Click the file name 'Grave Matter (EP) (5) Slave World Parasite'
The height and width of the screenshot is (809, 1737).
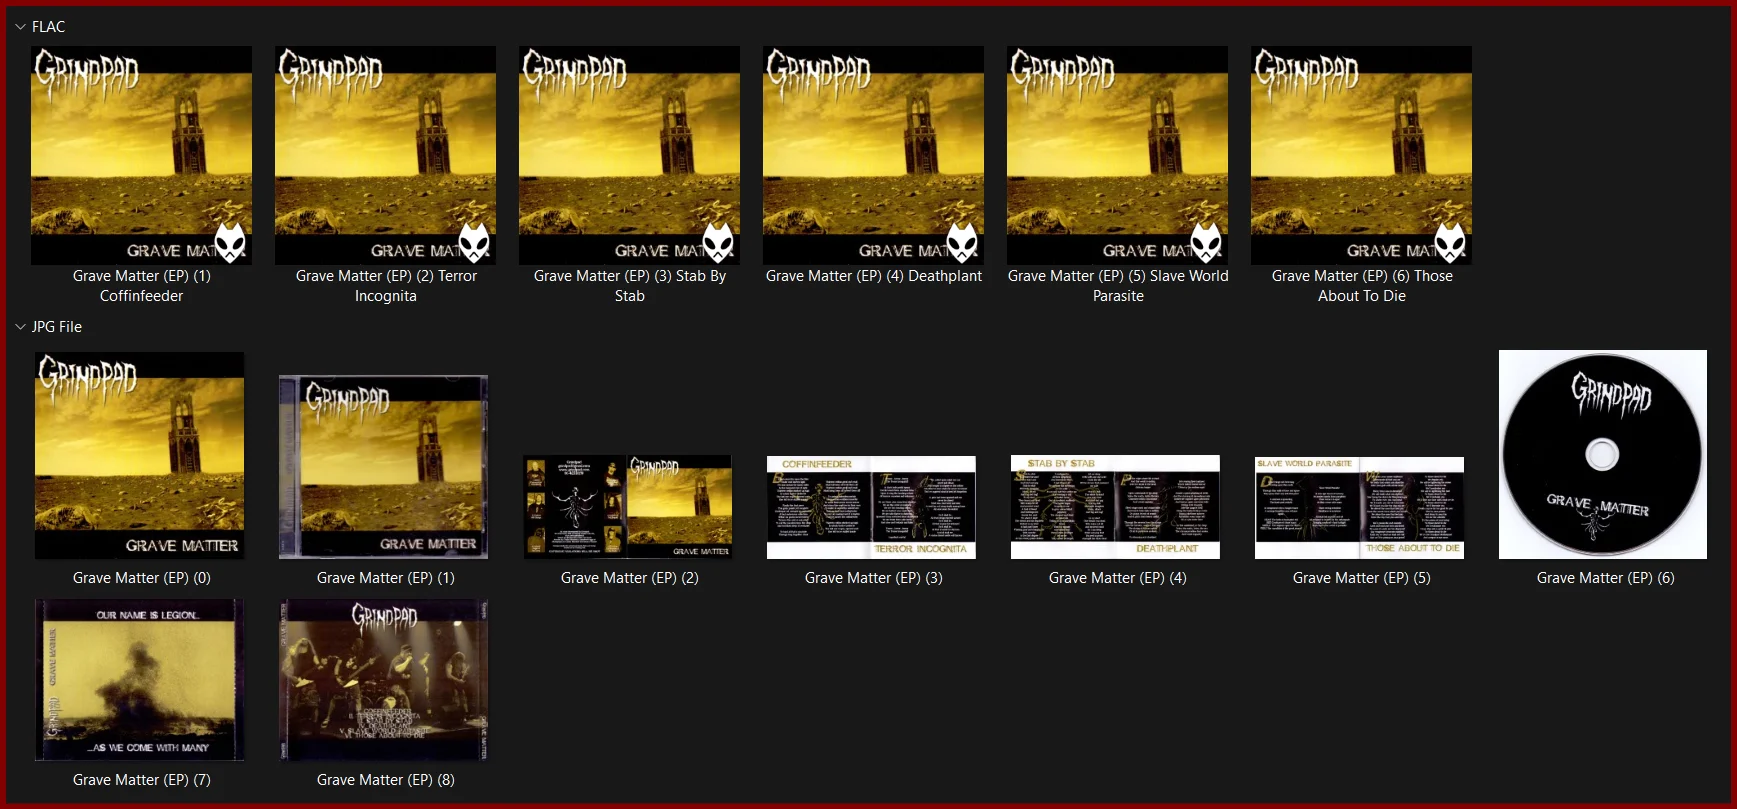coord(1118,286)
